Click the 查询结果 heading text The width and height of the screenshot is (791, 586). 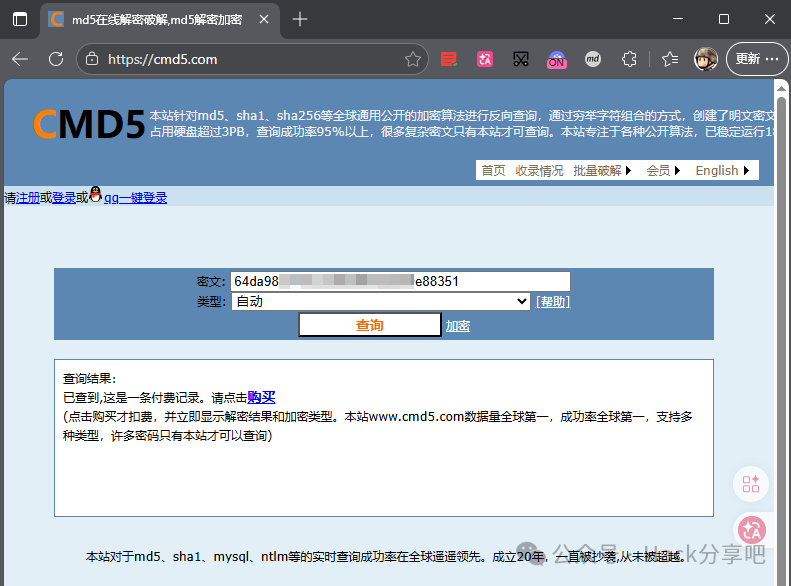[89, 379]
